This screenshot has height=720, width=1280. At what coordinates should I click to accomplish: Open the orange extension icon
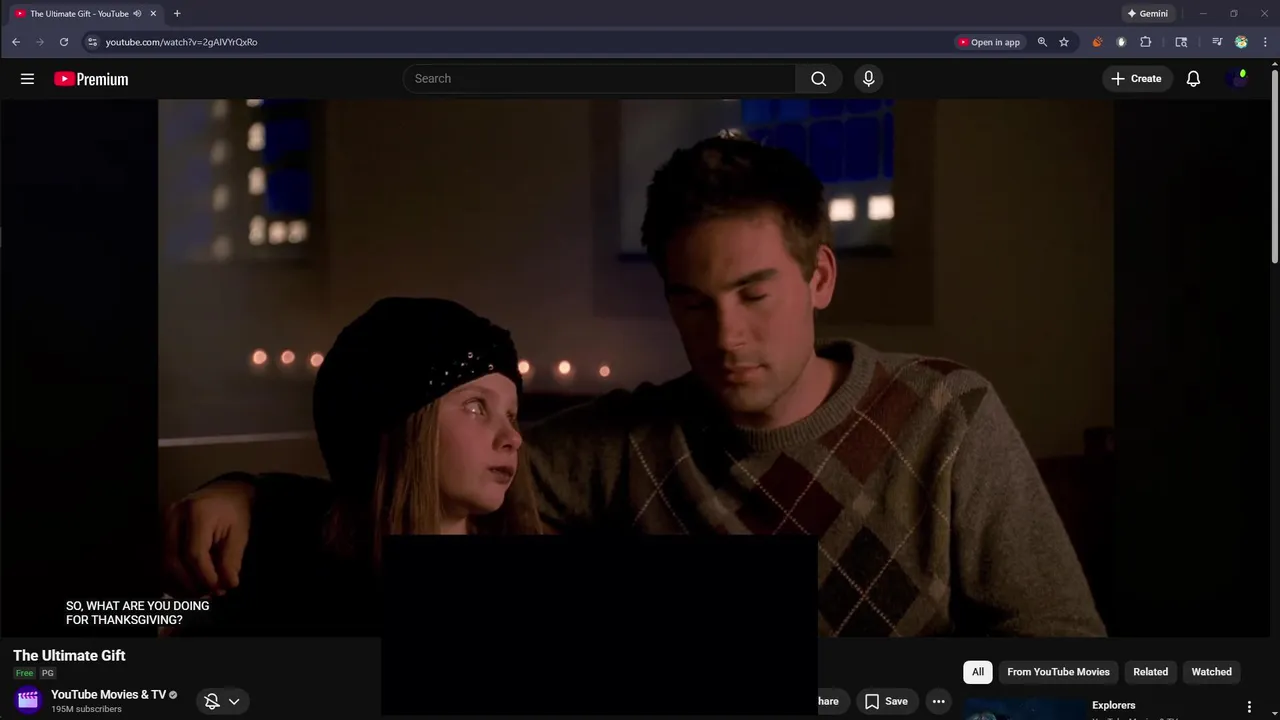(1097, 42)
